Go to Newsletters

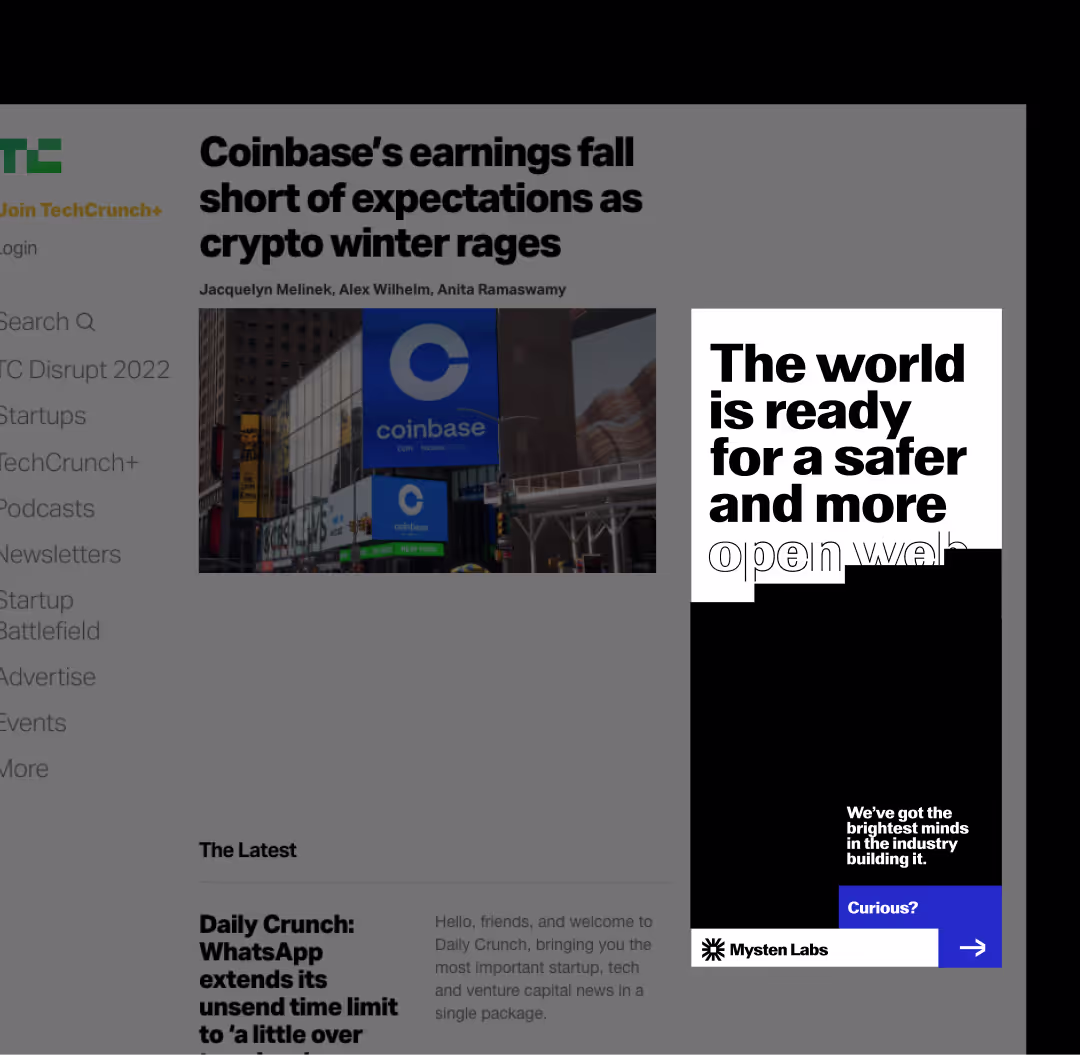pos(61,555)
